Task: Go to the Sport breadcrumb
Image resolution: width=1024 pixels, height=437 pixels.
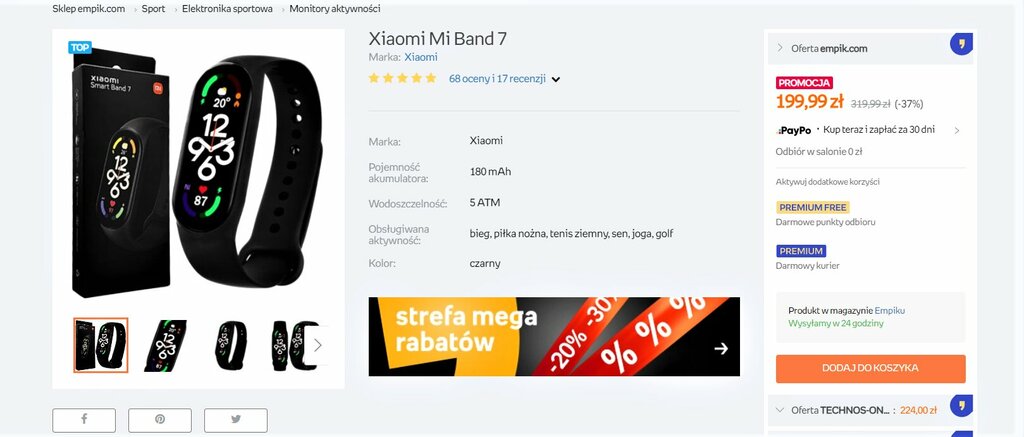Action: pos(153,9)
